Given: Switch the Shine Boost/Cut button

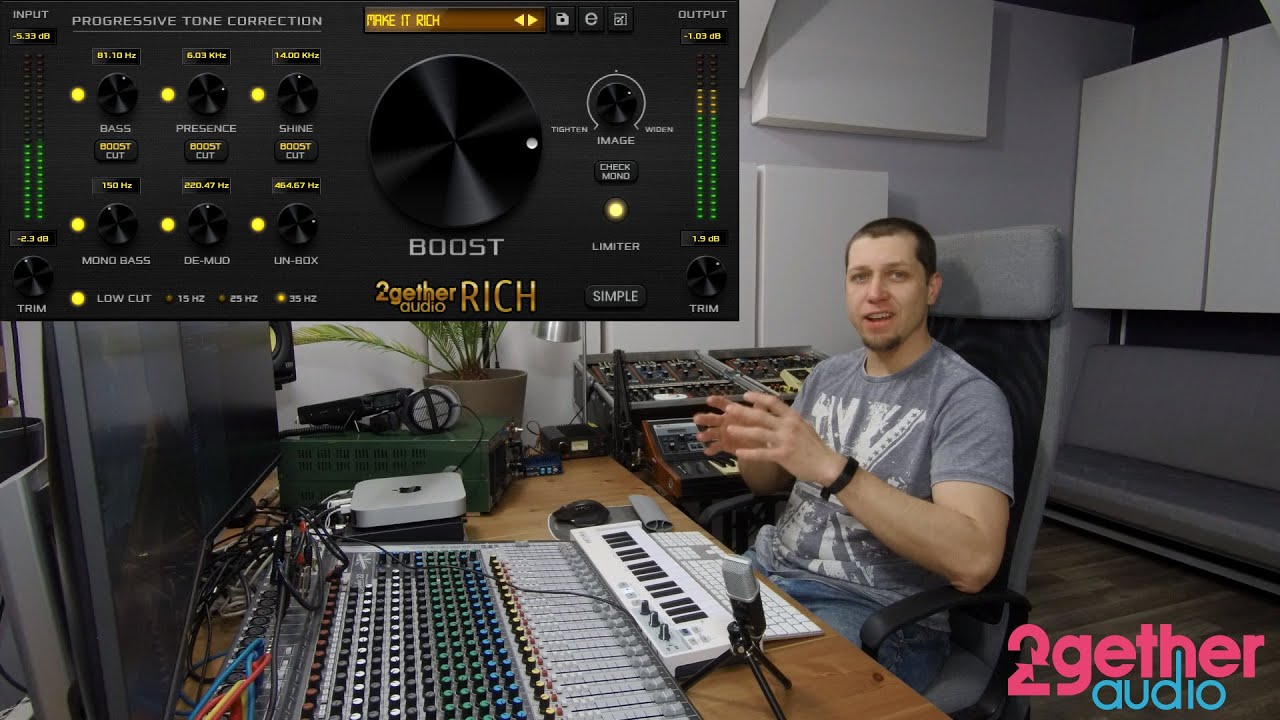Looking at the screenshot, I should [296, 151].
